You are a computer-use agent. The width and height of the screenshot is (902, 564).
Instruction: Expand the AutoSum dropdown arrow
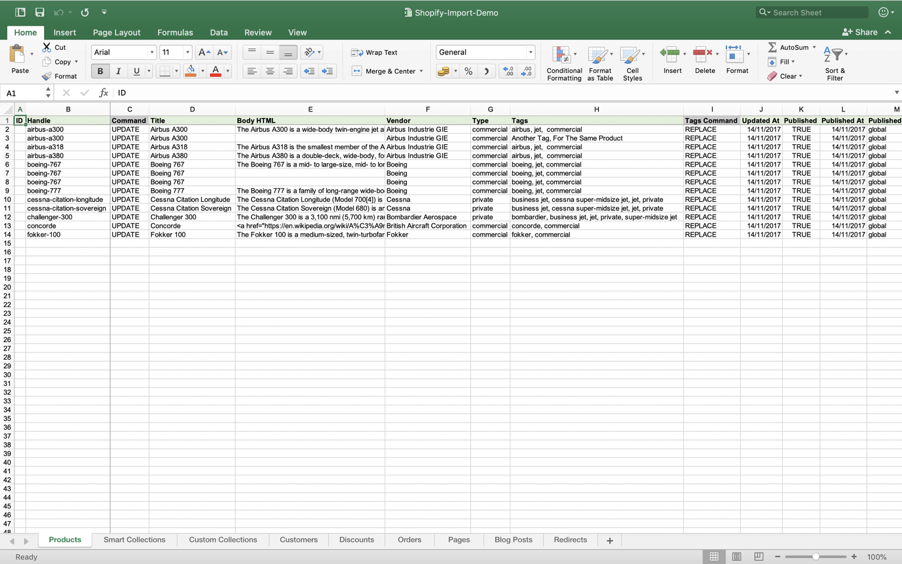point(814,47)
